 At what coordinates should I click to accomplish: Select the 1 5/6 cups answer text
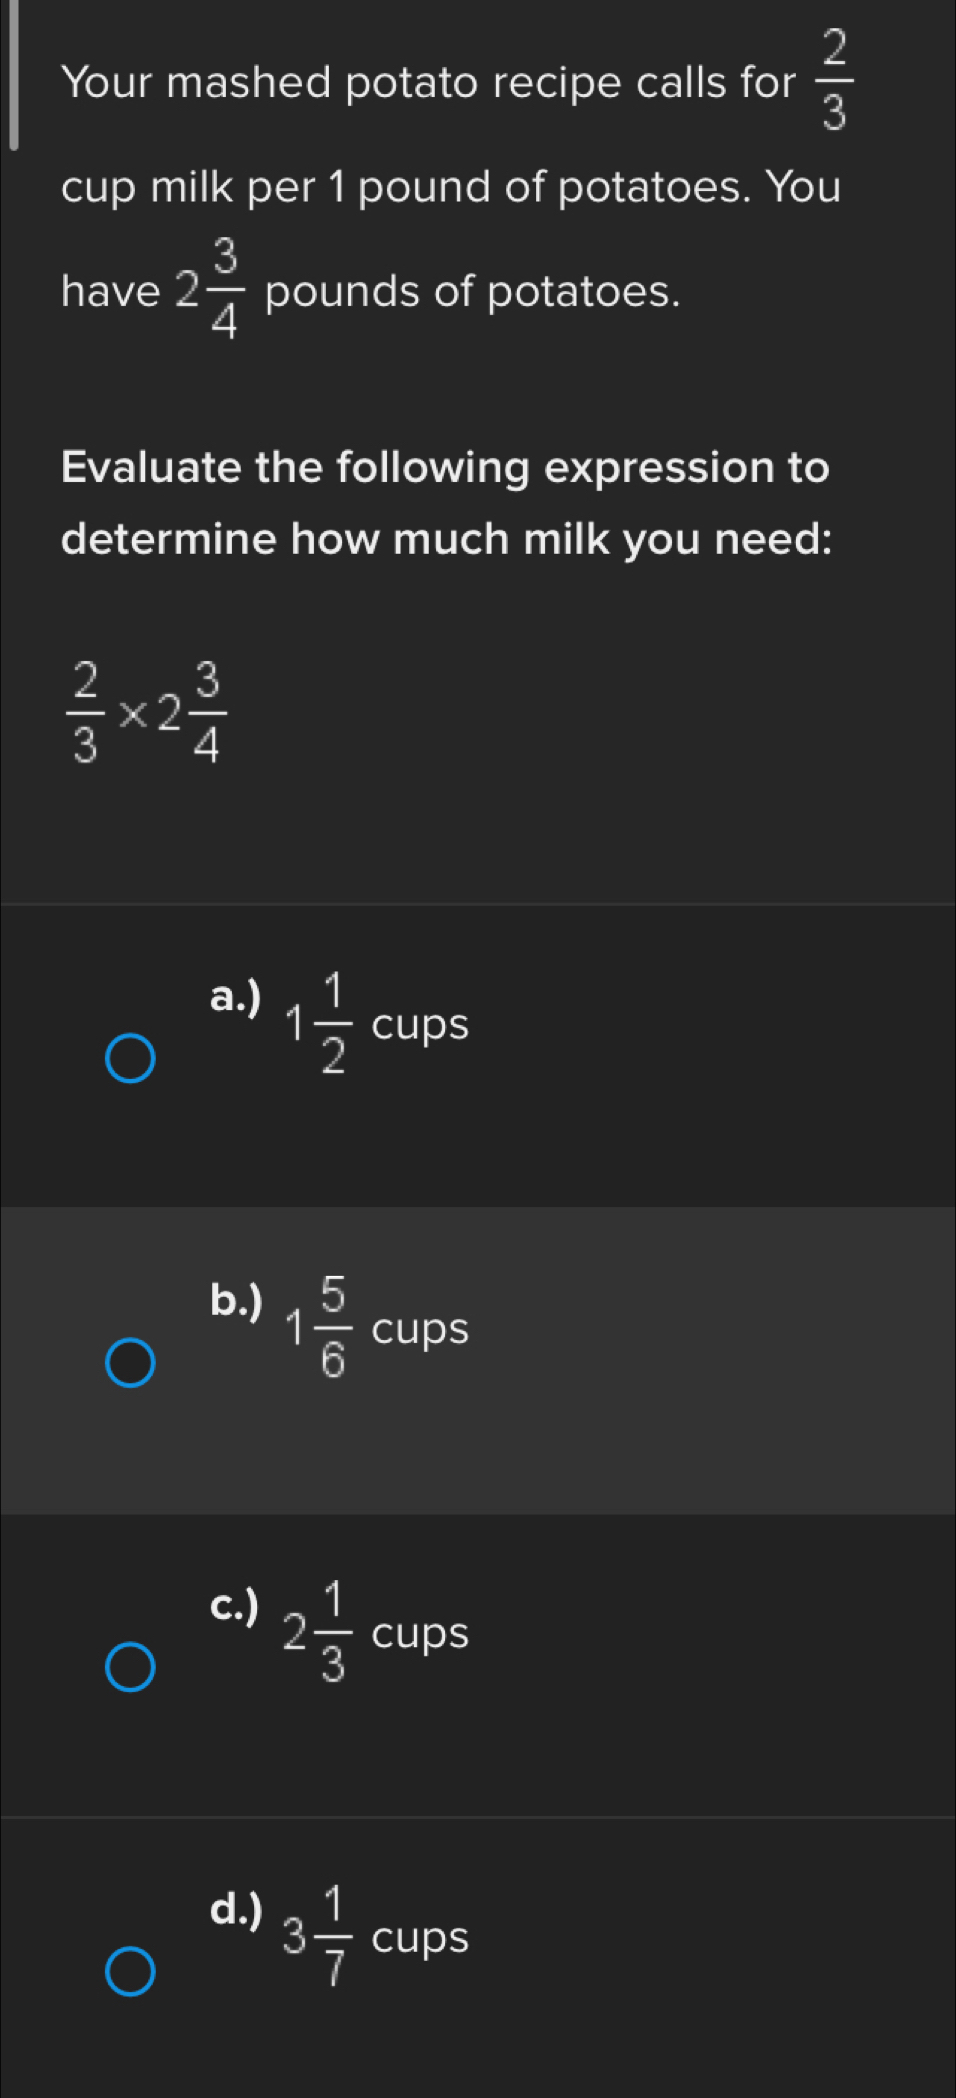(377, 1328)
